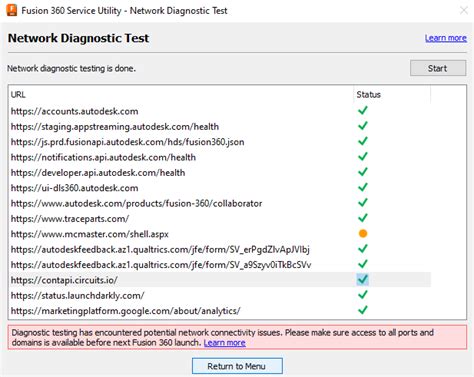Viewport: 474px width, 377px height.
Task: Select the staging.appstreaming.autodesk.com/health row
Action: 220,127
